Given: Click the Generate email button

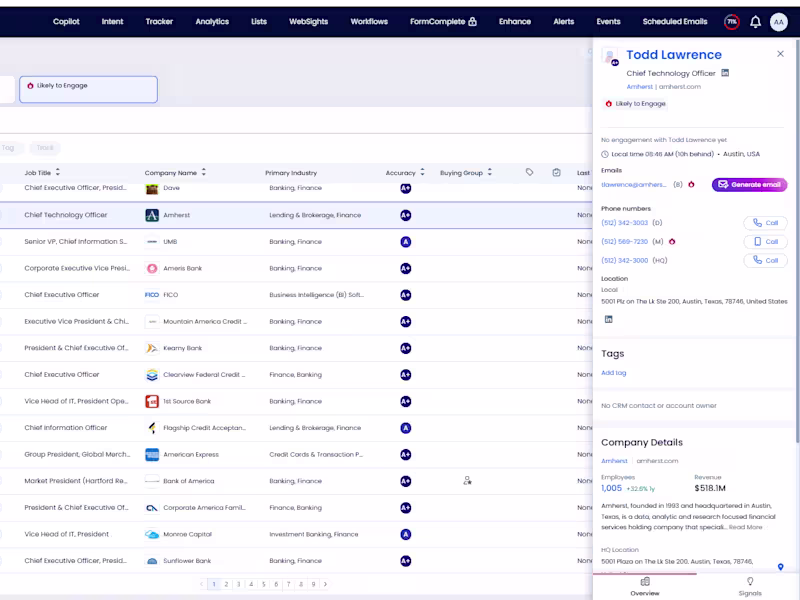Looking at the screenshot, I should tap(749, 185).
